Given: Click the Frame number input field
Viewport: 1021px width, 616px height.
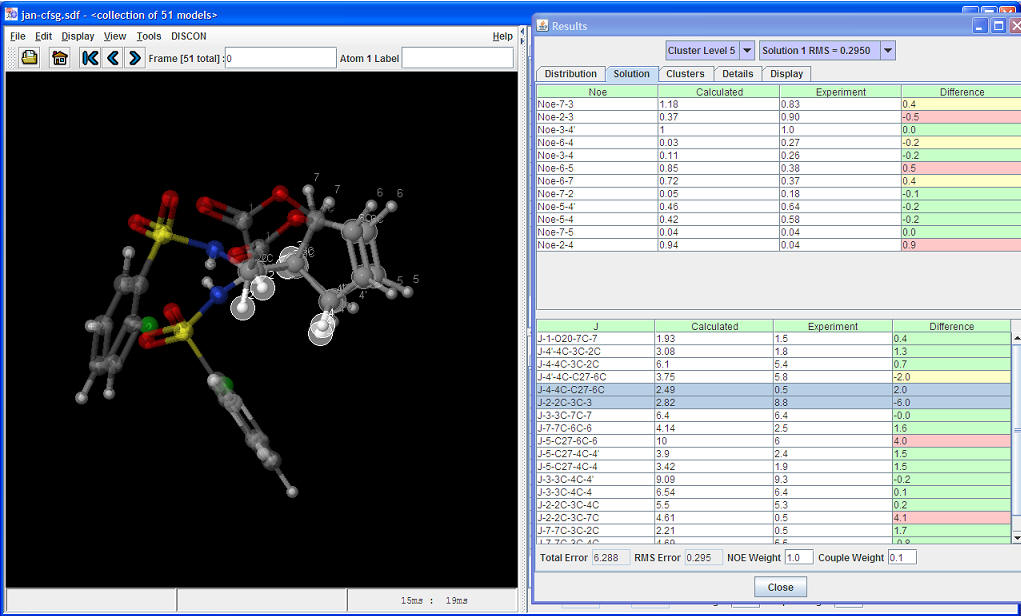Looking at the screenshot, I should (280, 58).
